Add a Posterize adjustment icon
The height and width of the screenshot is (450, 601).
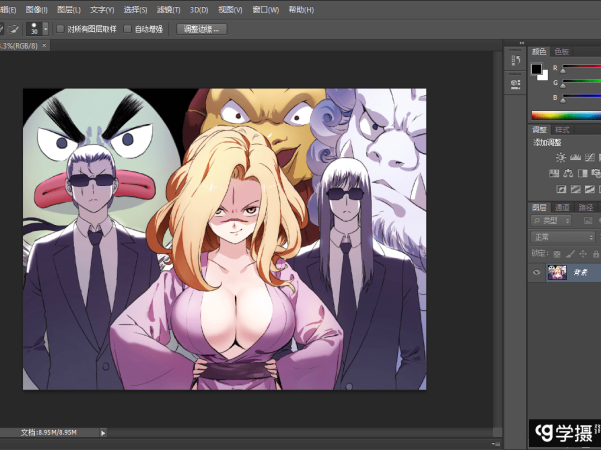click(575, 189)
